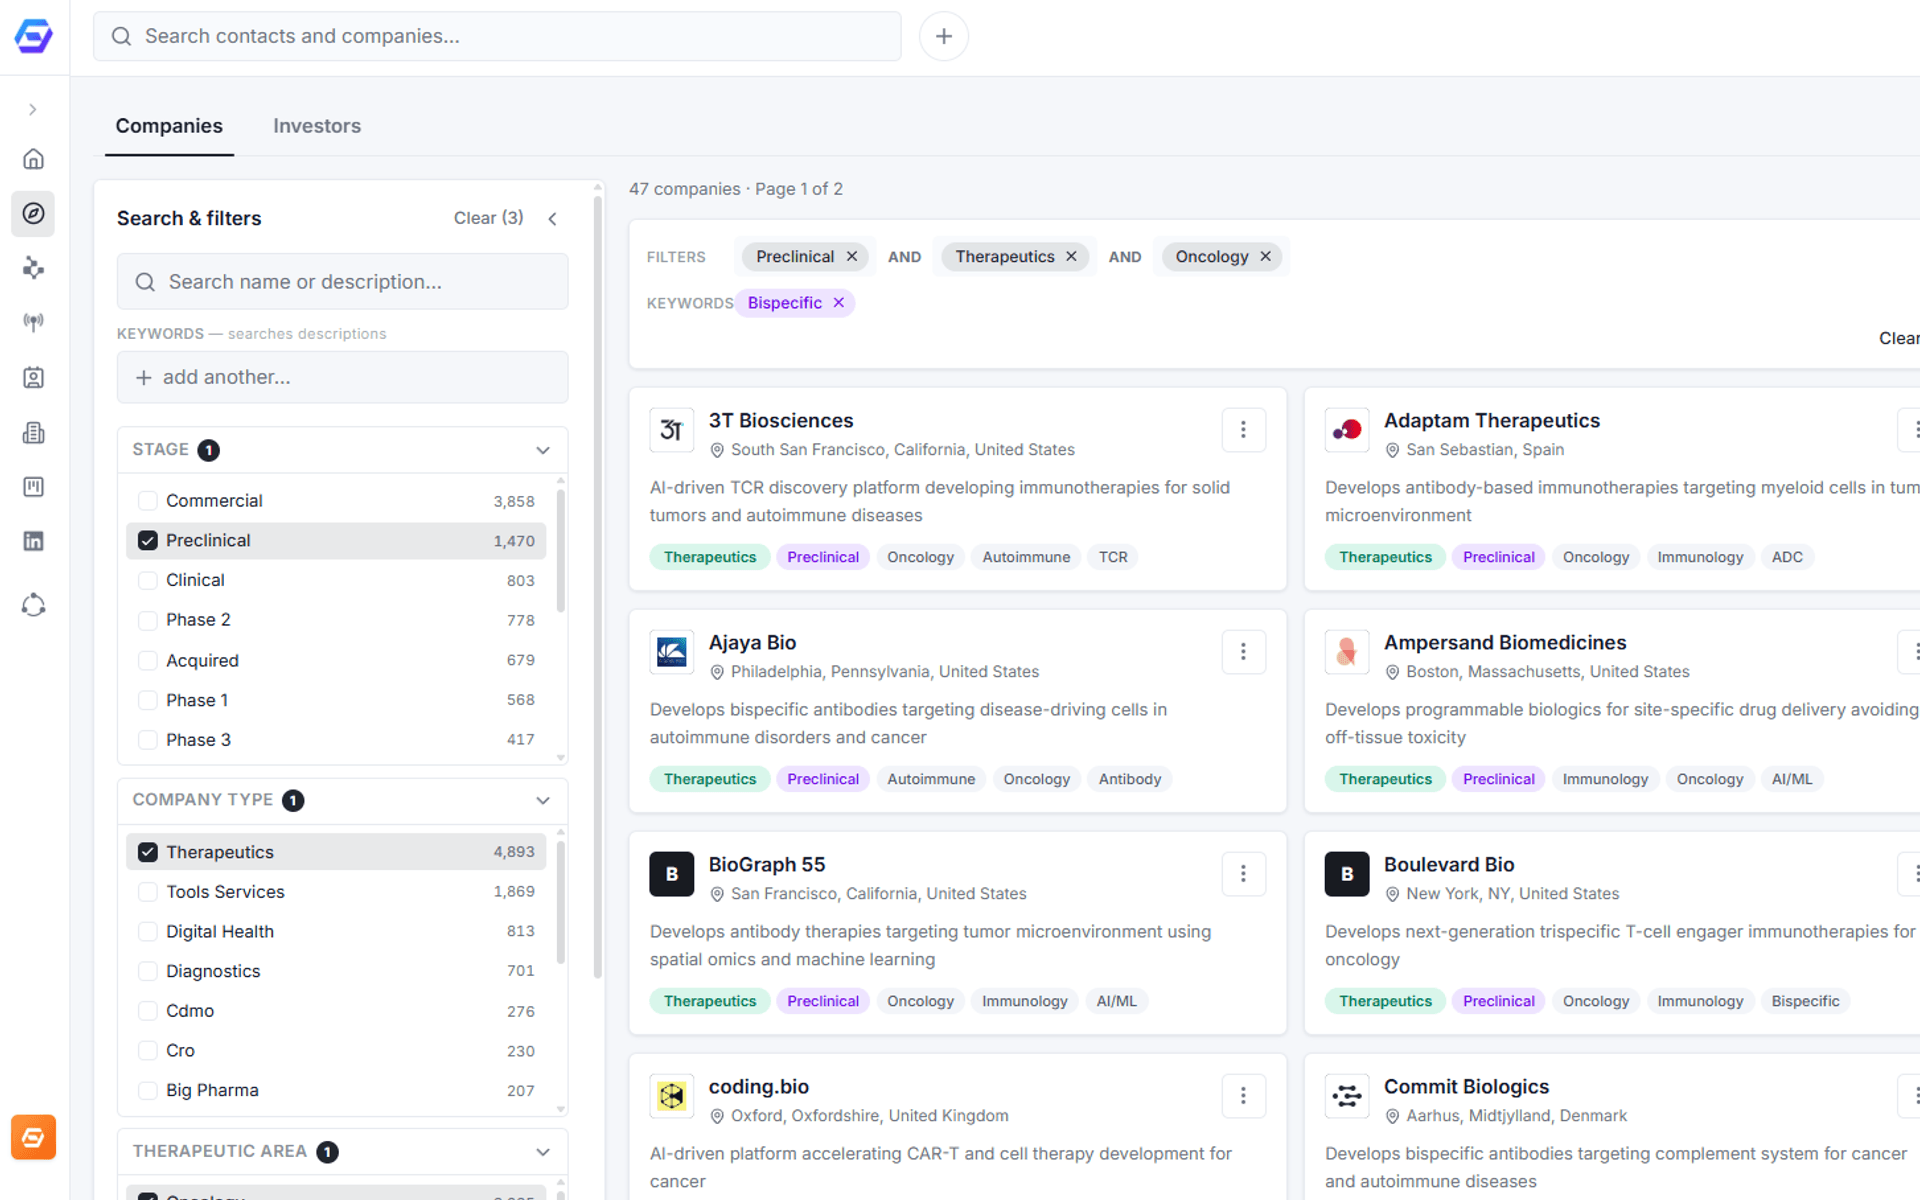Open the circular sync icon in sidebar

(33, 605)
